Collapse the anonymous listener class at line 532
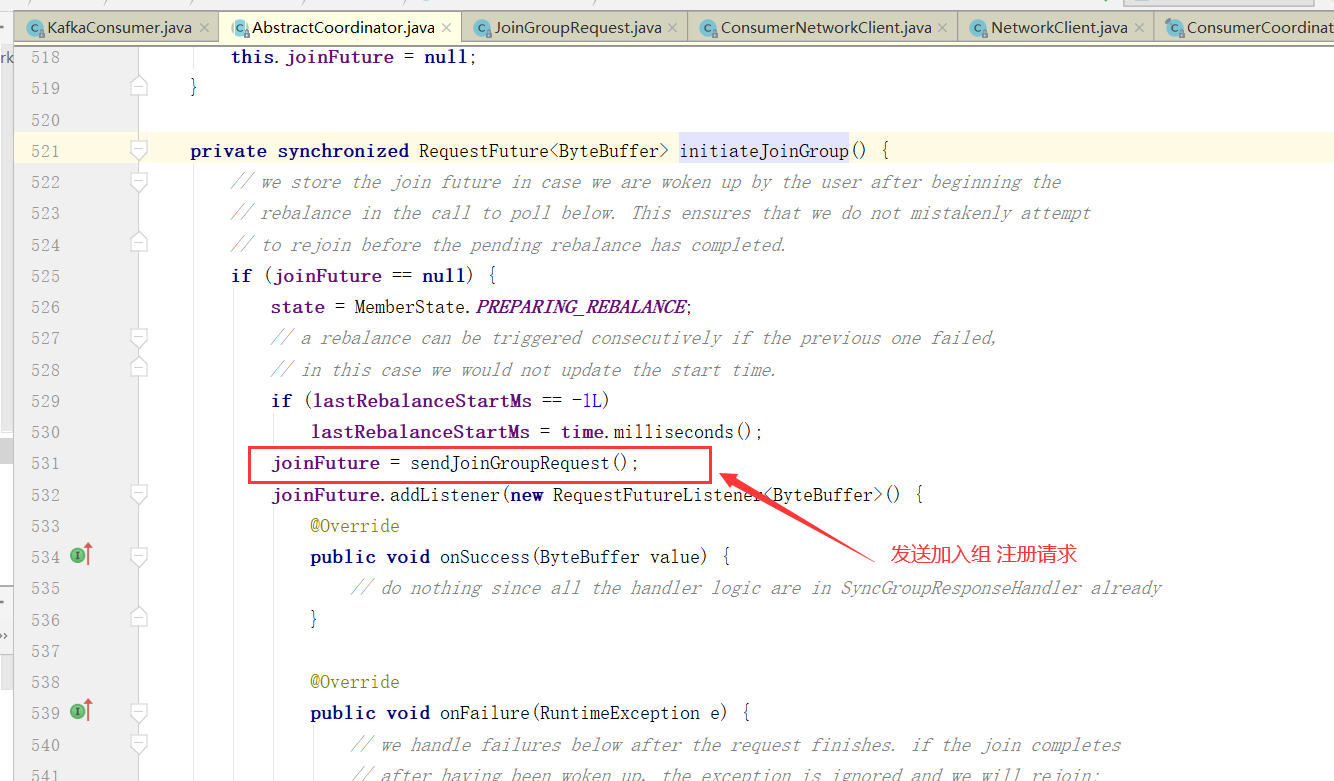Viewport: 1334px width, 781px height. coord(139,494)
